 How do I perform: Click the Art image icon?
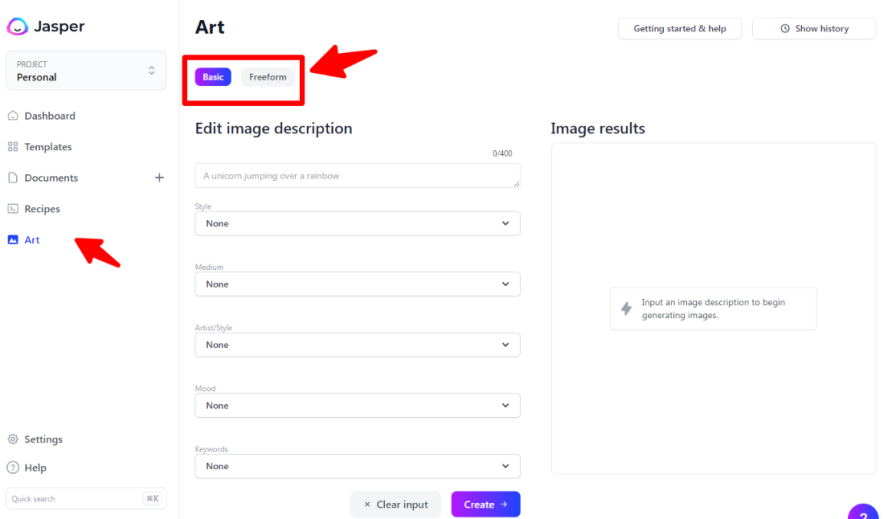[13, 240]
